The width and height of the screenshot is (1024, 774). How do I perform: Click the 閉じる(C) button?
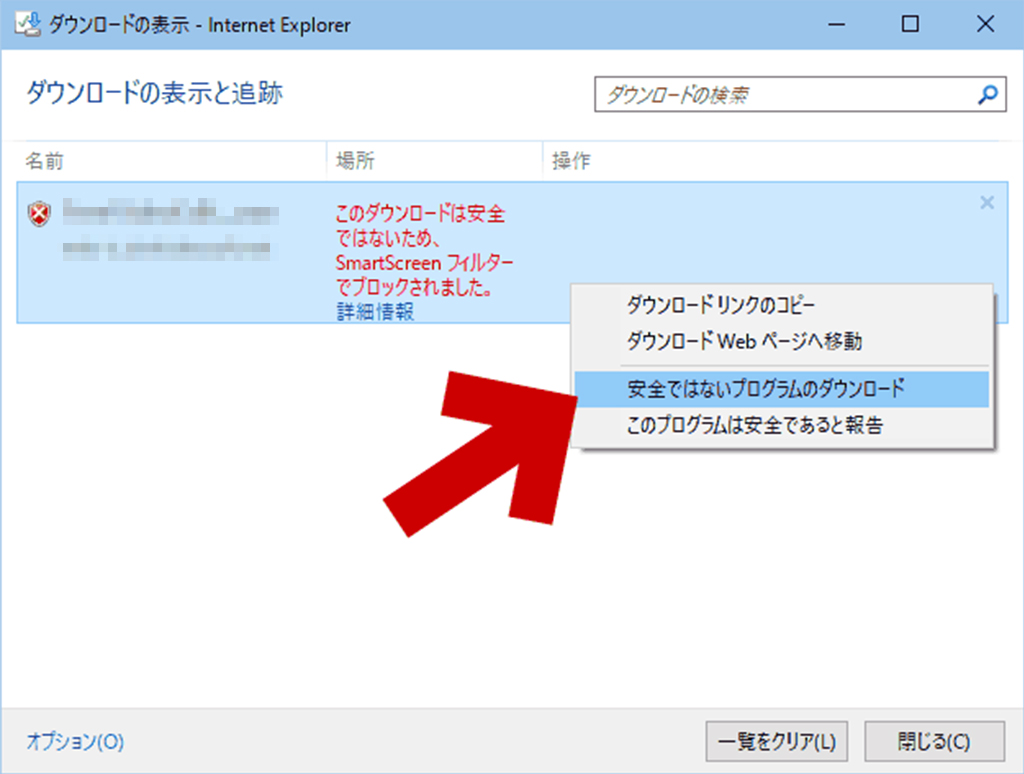[935, 741]
